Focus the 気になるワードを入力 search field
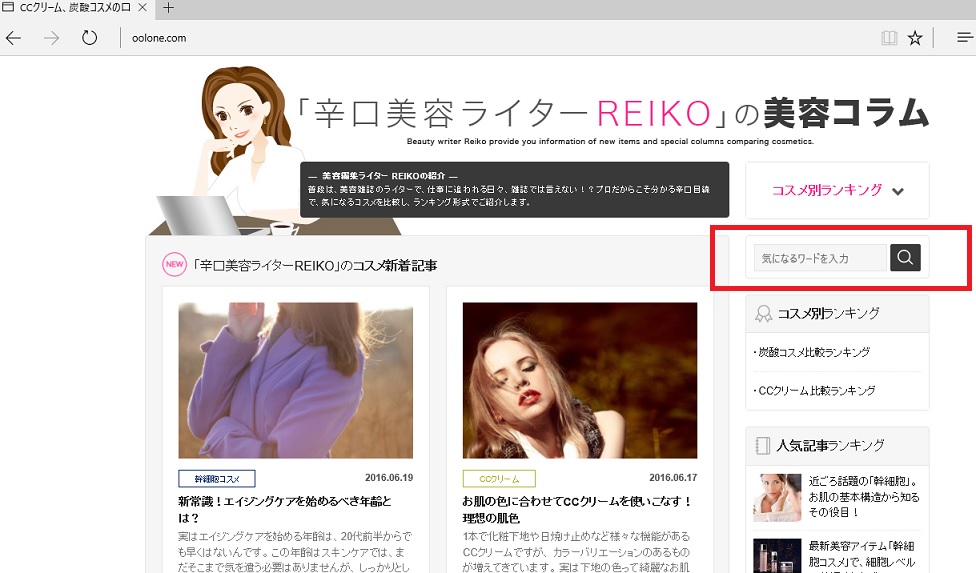The width and height of the screenshot is (976, 573). tap(820, 258)
